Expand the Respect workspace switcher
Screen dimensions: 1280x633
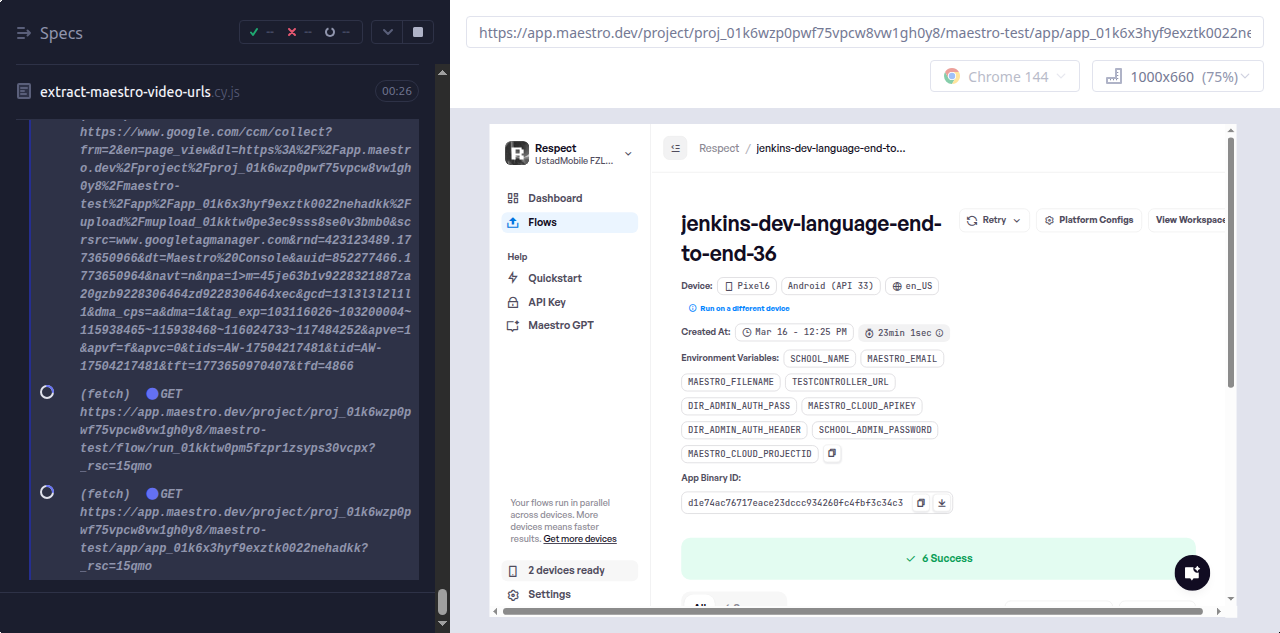[x=628, y=153]
